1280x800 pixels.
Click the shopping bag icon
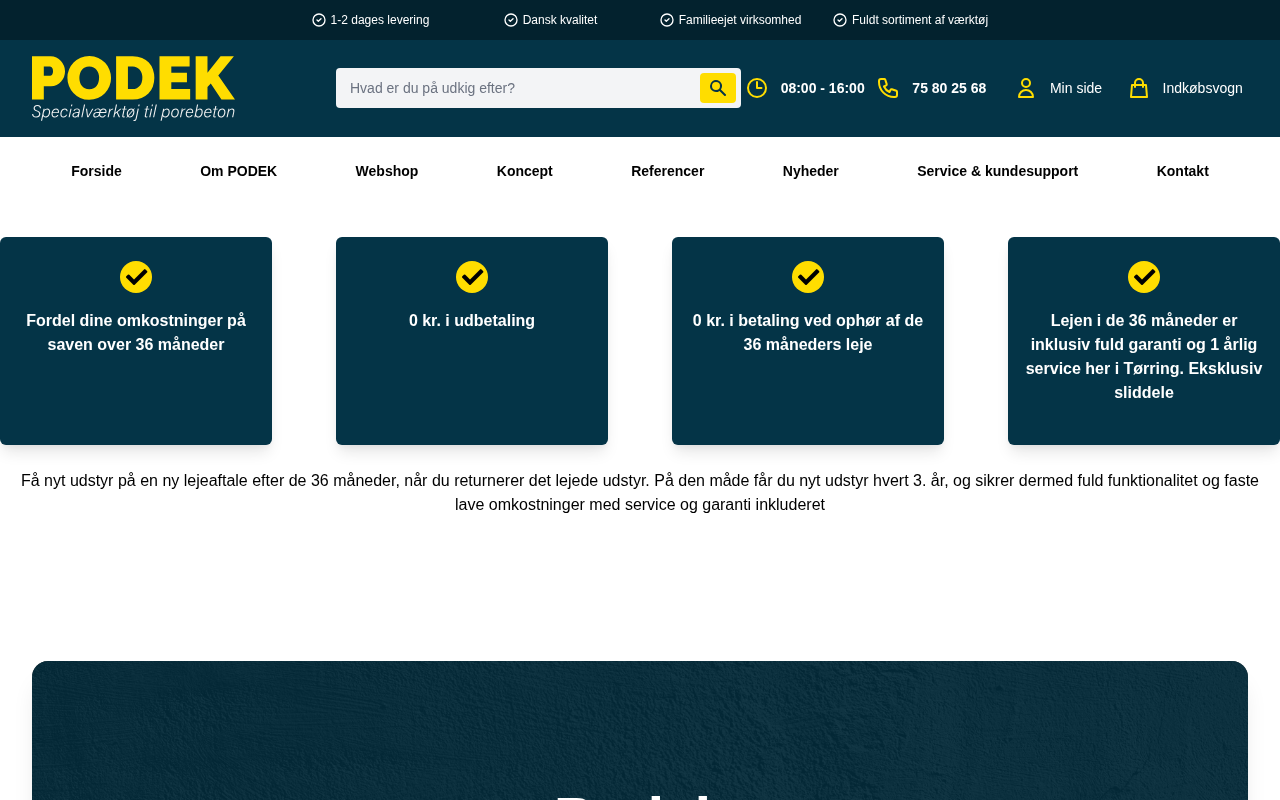coord(1139,88)
